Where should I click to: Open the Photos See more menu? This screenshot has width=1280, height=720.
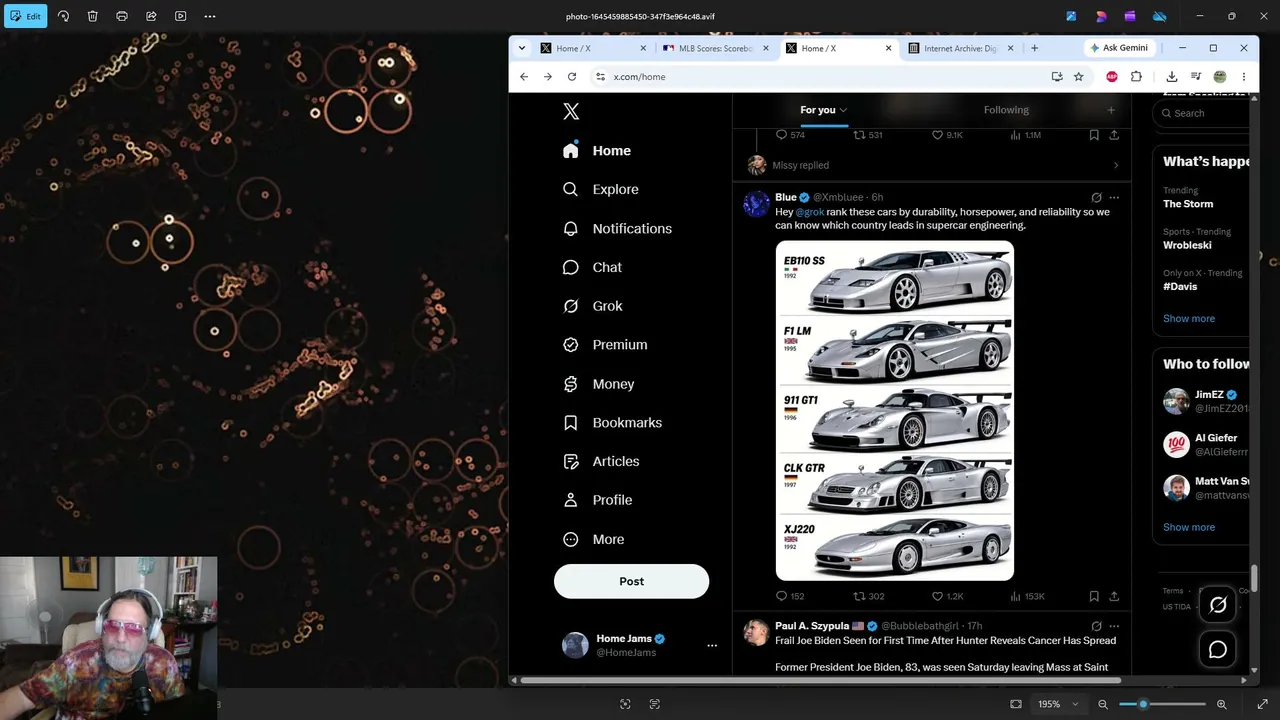click(210, 16)
